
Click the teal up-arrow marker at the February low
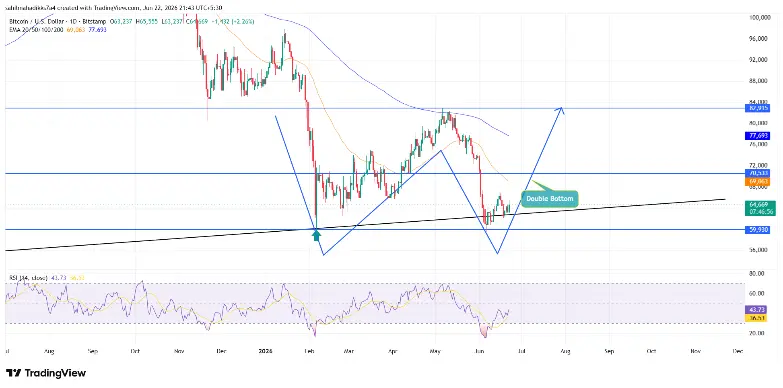(316, 235)
